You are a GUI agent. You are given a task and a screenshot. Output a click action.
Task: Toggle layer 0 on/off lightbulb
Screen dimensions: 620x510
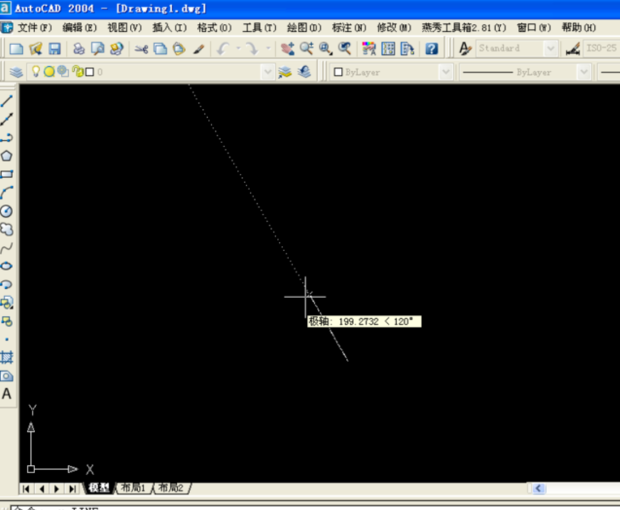click(x=36, y=72)
